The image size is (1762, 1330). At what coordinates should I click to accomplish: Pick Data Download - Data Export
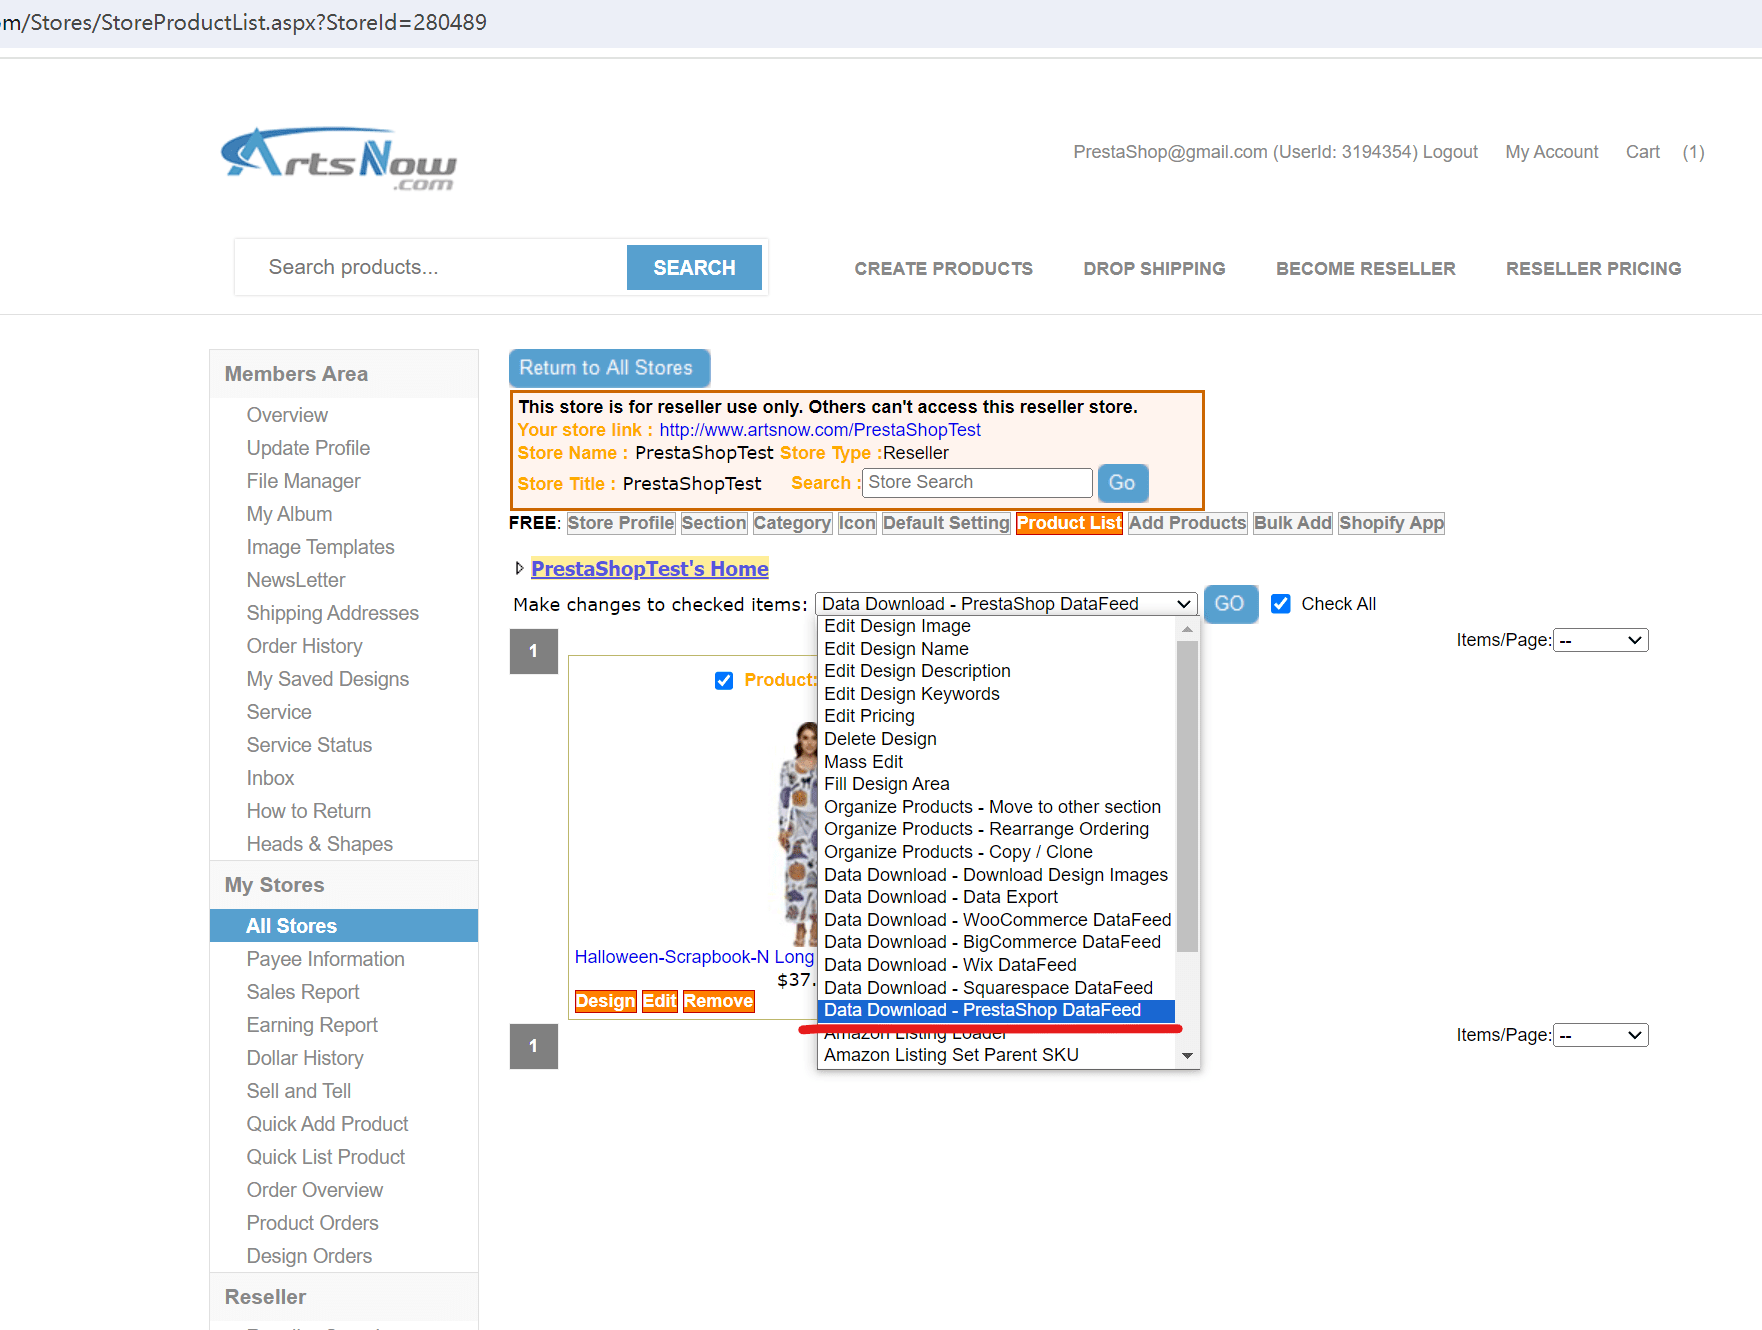pyautogui.click(x=996, y=897)
